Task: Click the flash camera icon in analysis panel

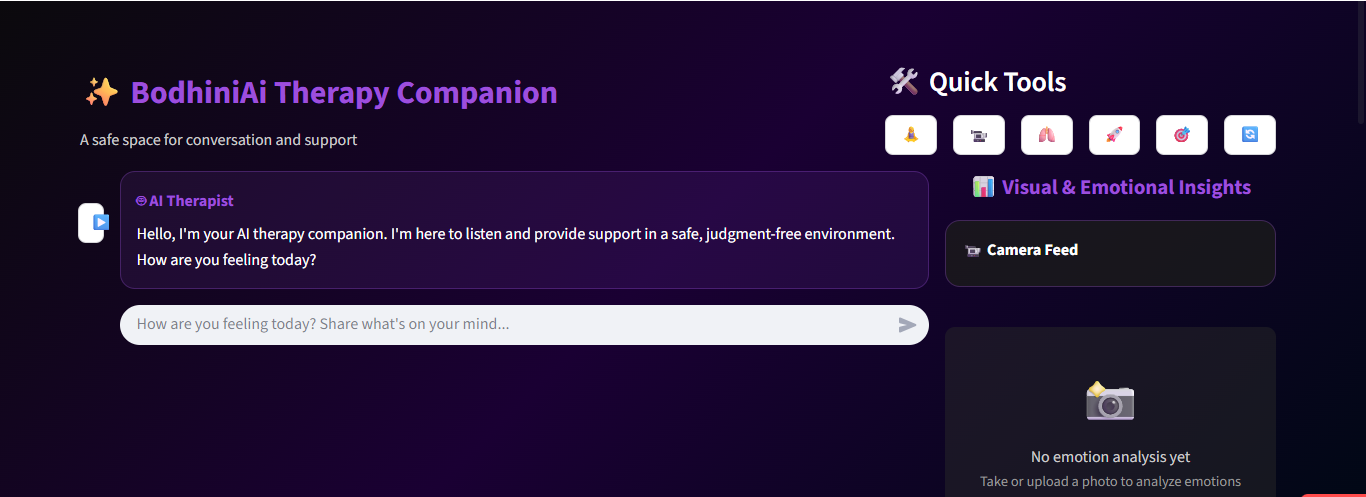Action: pos(1110,400)
